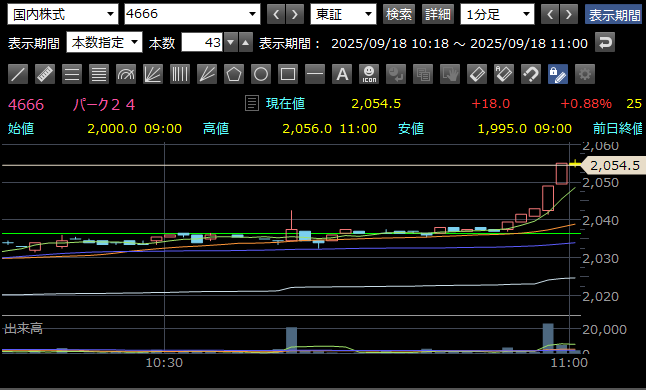Click the reset return arrow button
Image resolution: width=646 pixels, height=390 pixels.
(x=605, y=42)
